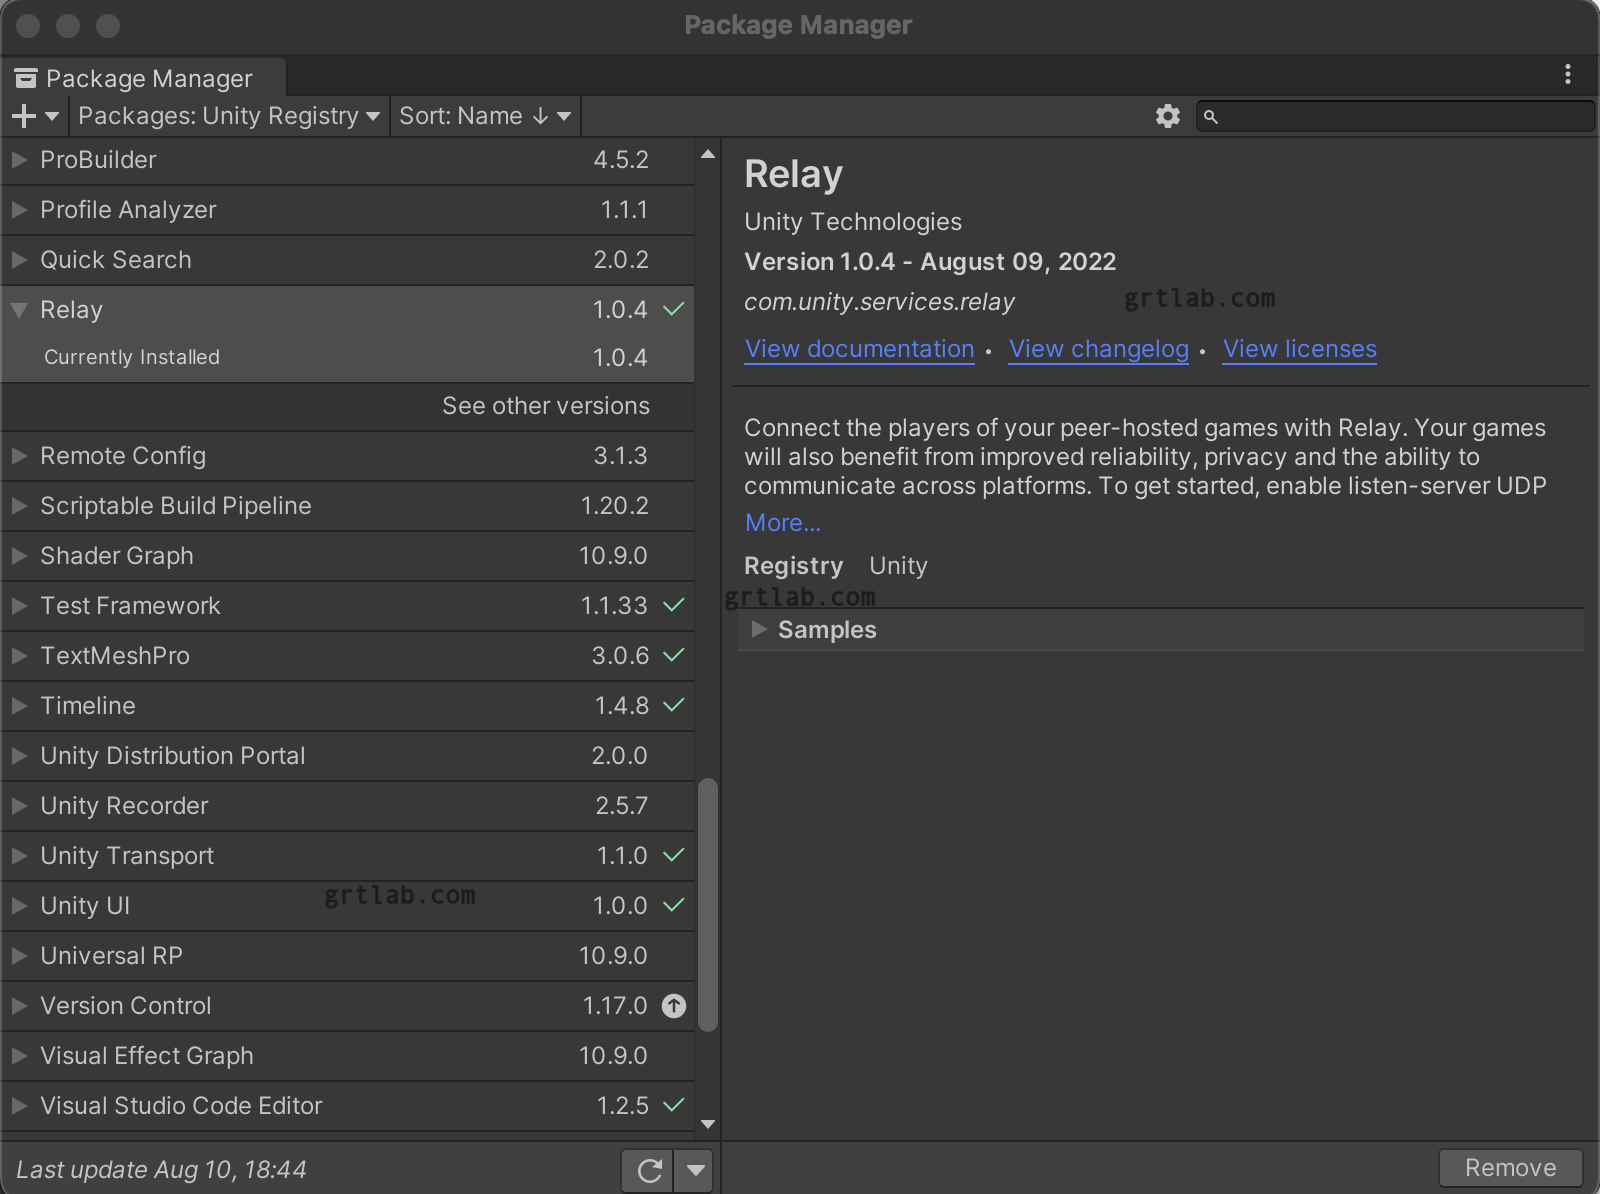
Task: Click the refresh packages icon
Action: (648, 1169)
